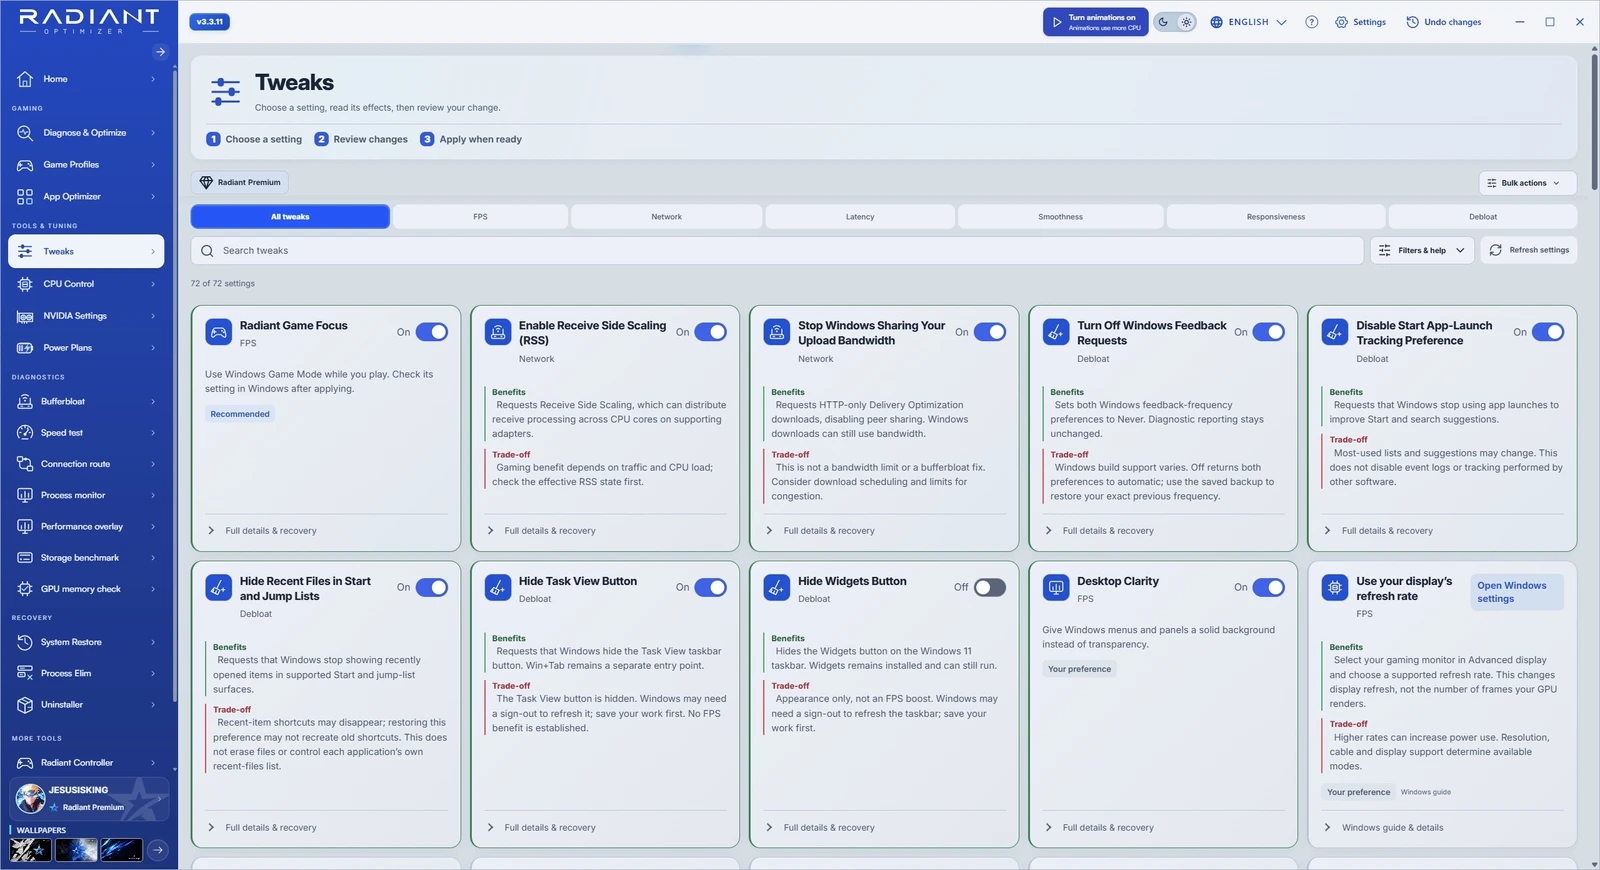Click the main page vertical scrollbar
Viewport: 1600px width, 870px height.
click(x=1594, y=120)
